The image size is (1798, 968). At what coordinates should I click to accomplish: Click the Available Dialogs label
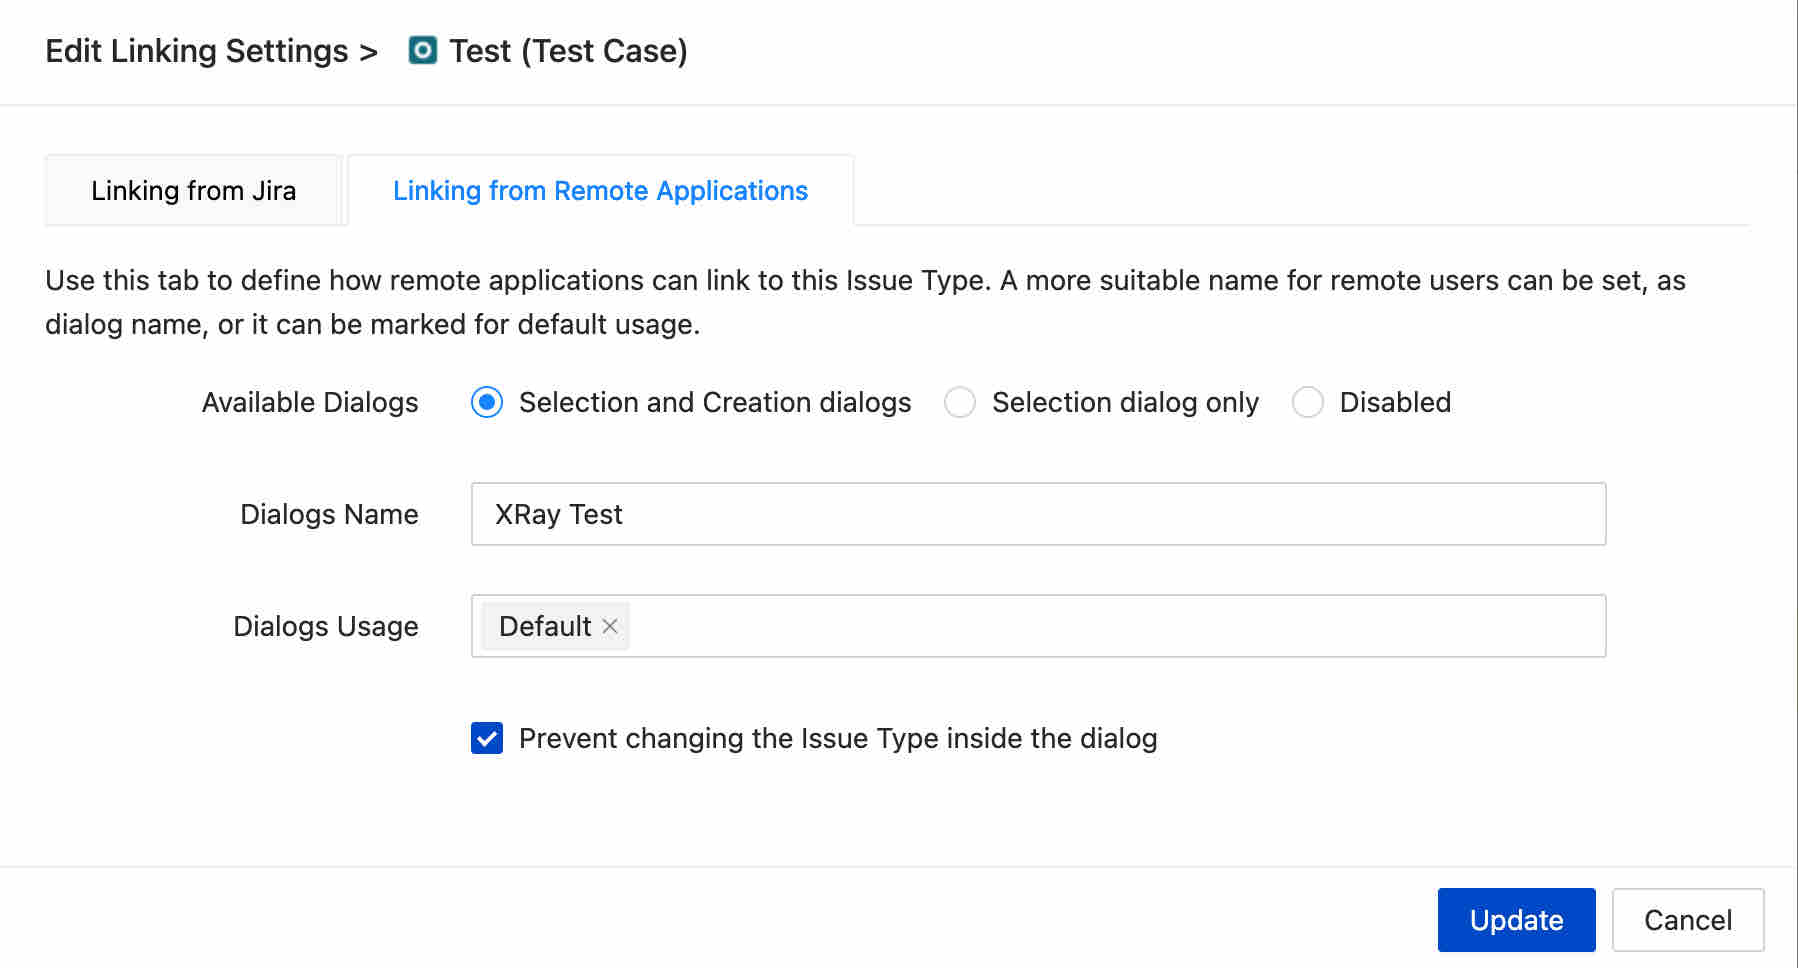pos(310,402)
